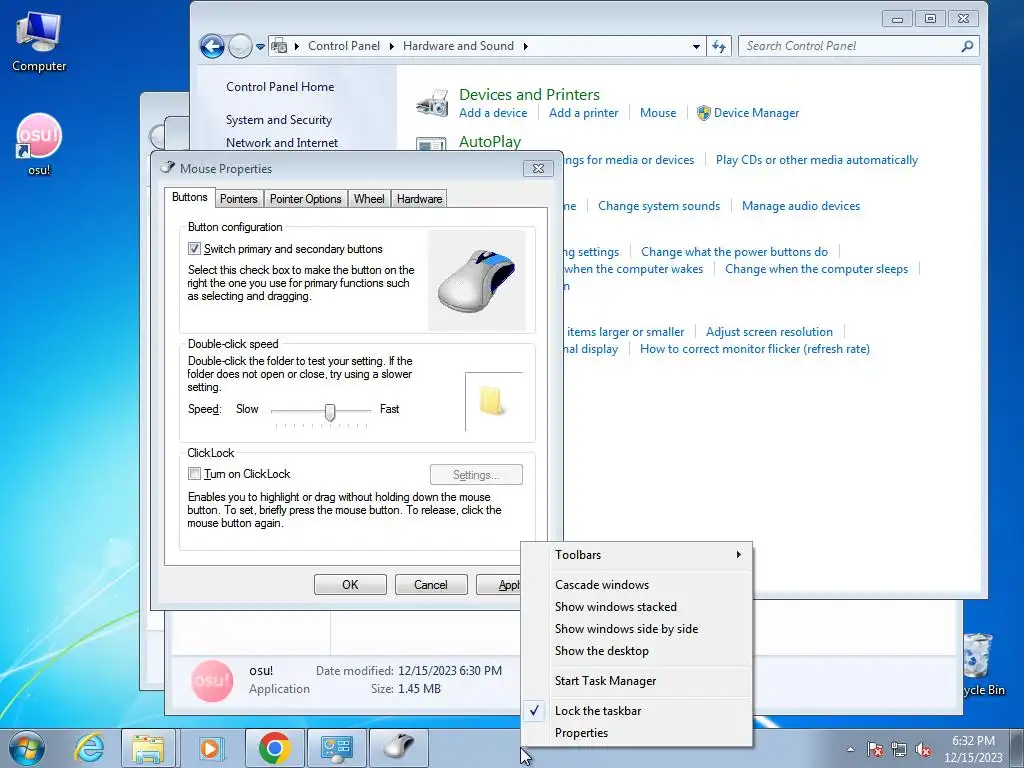The height and width of the screenshot is (768, 1024).
Task: Click the Devices and Printers icon
Action: (x=432, y=103)
